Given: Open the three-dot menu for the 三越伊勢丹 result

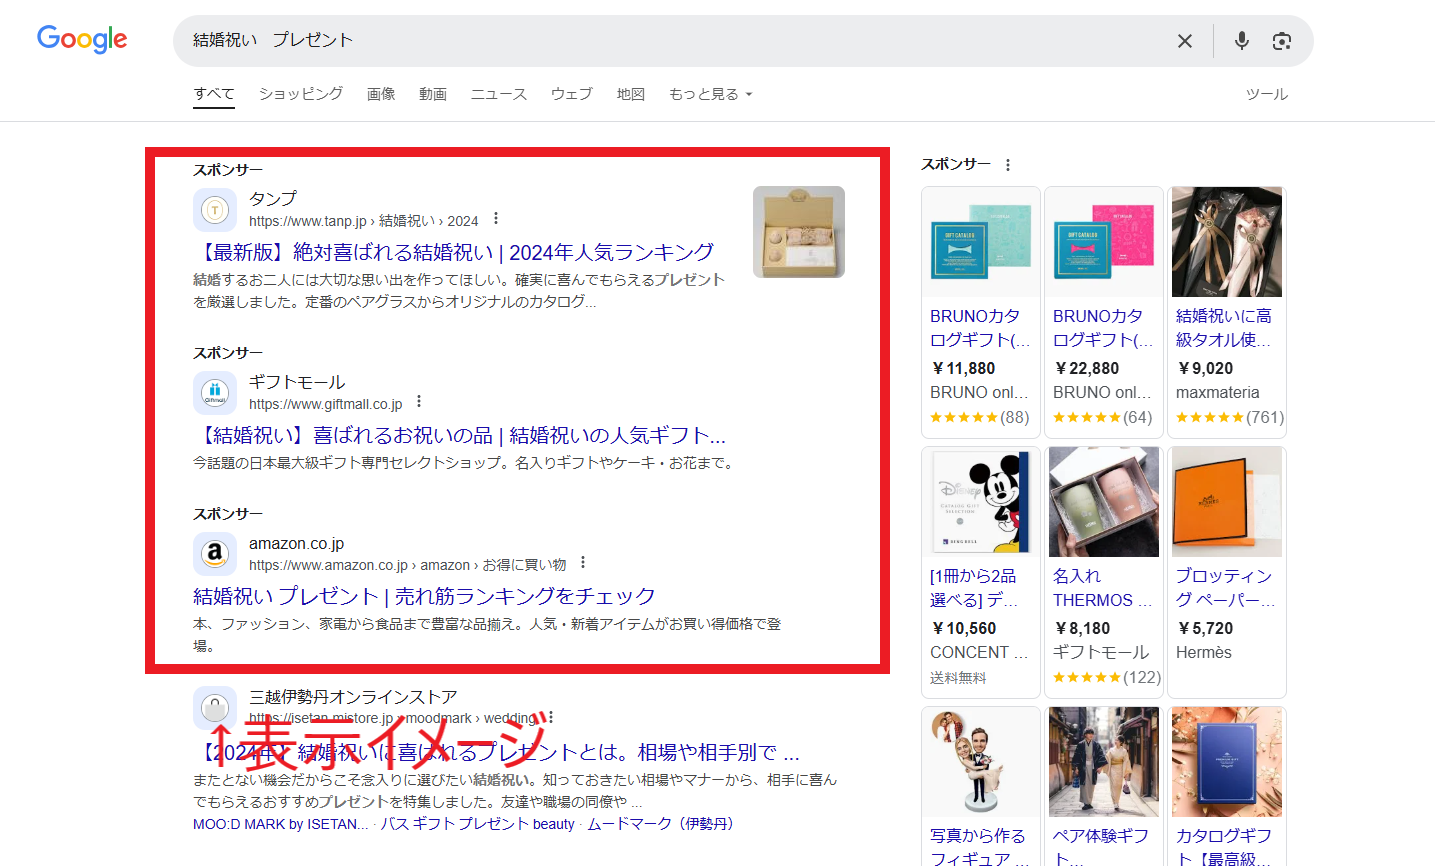Looking at the screenshot, I should point(551,717).
